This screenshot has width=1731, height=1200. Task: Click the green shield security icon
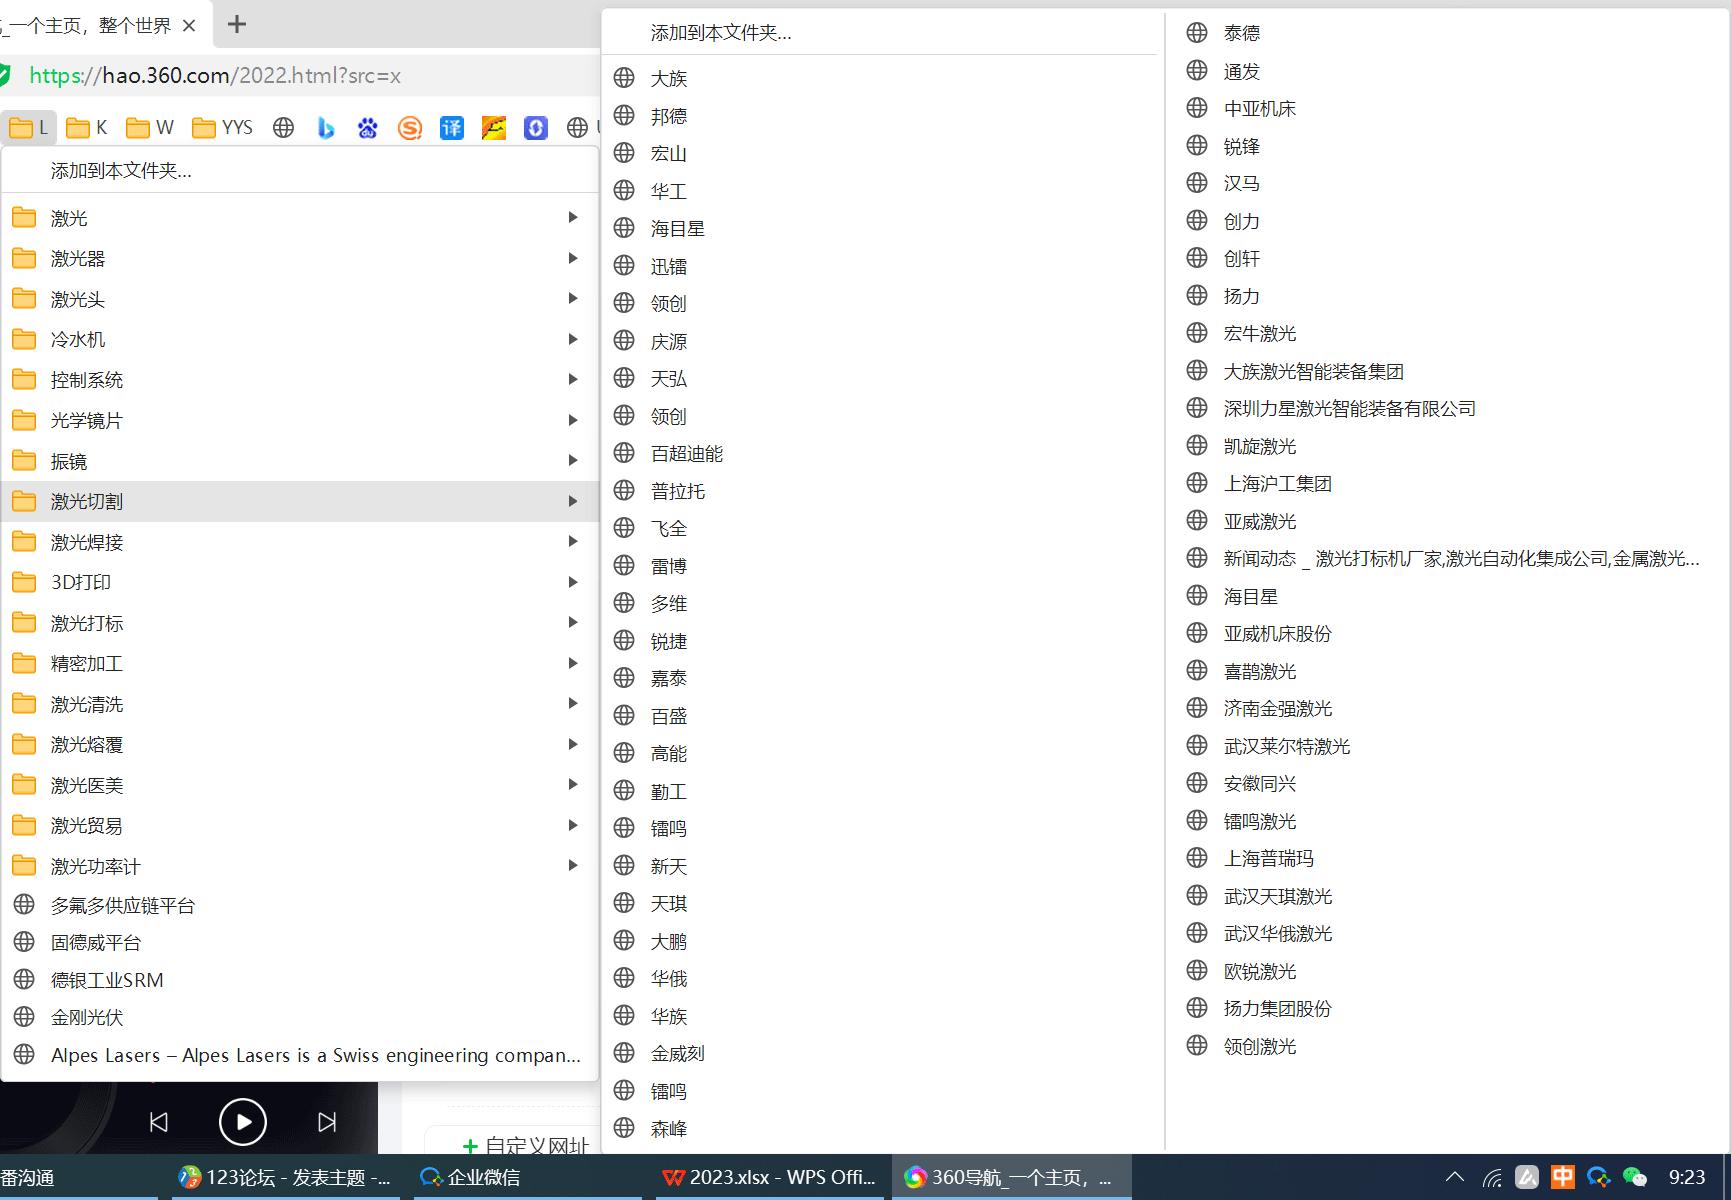(4, 75)
